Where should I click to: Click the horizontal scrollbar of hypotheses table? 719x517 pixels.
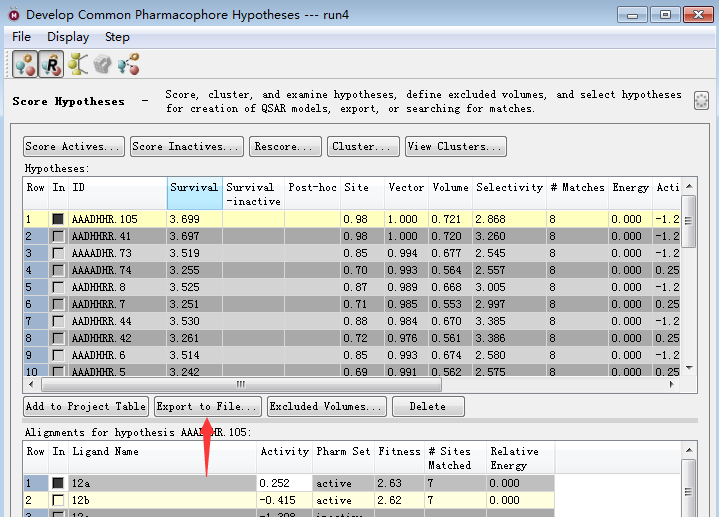(240, 384)
